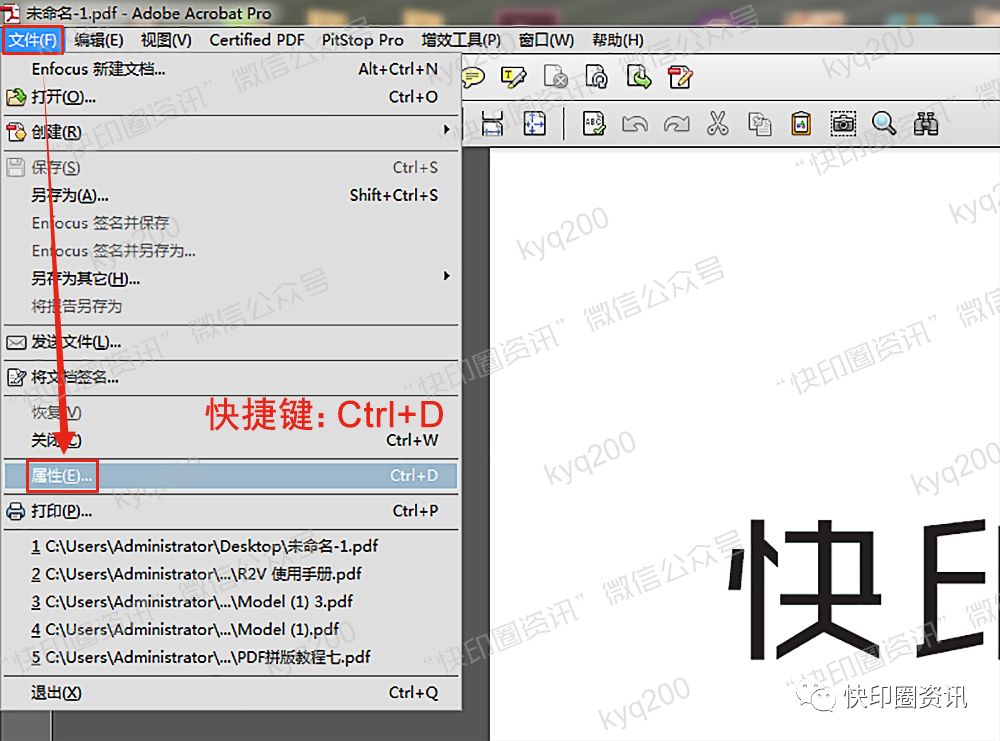Choose 退出(X) to quit Acrobat
The height and width of the screenshot is (741, 1000).
(232, 693)
